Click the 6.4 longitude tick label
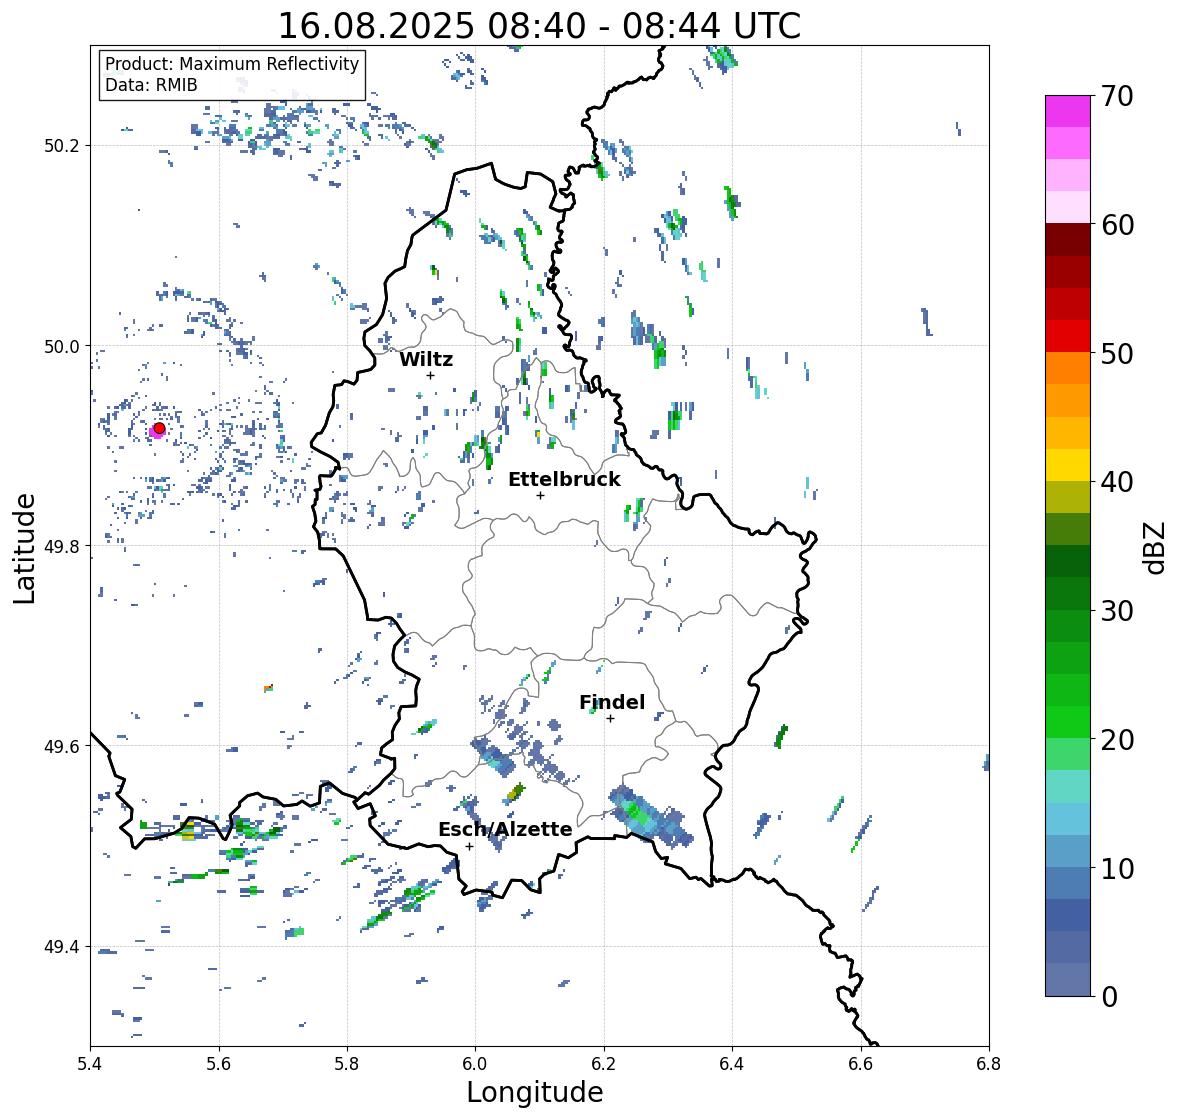Image resolution: width=1179 pixels, height=1117 pixels. tap(732, 1064)
